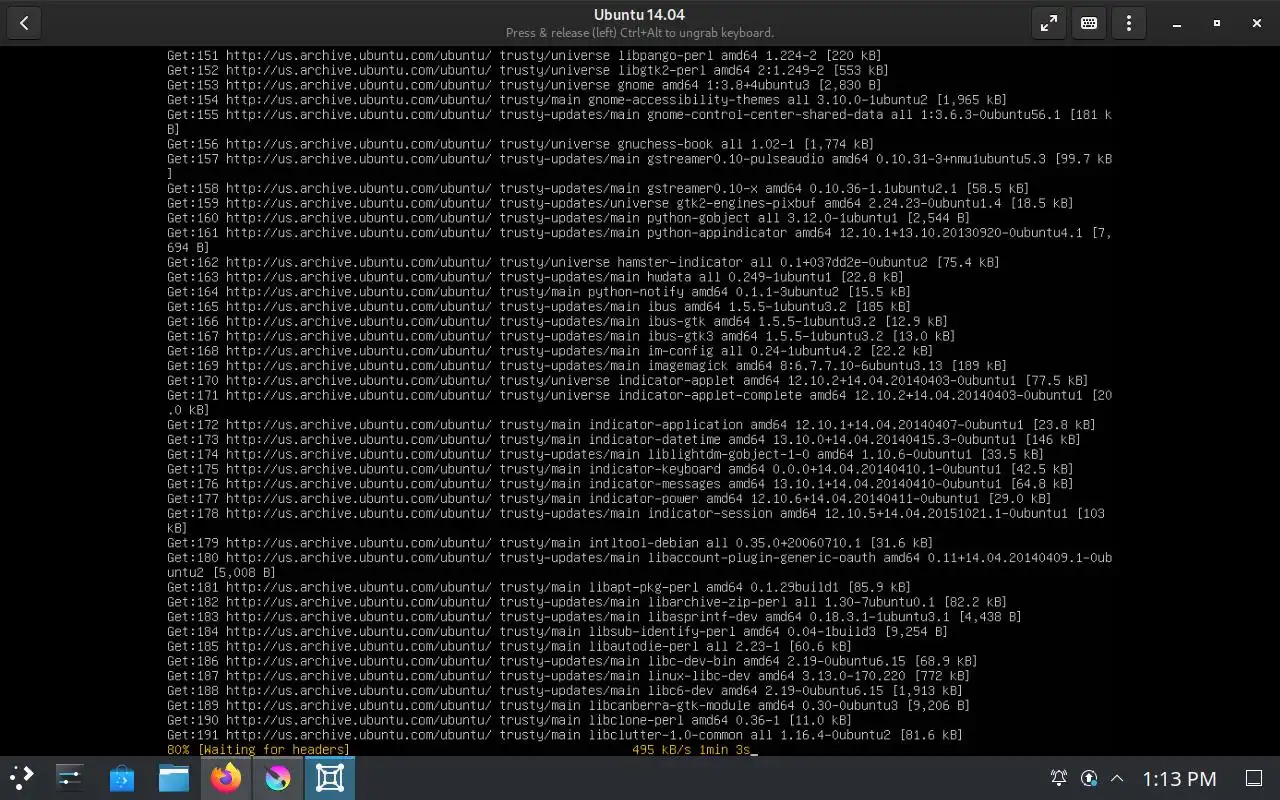Expand hidden system tray icons arrow
Image resolution: width=1280 pixels, height=800 pixels.
coord(1117,778)
